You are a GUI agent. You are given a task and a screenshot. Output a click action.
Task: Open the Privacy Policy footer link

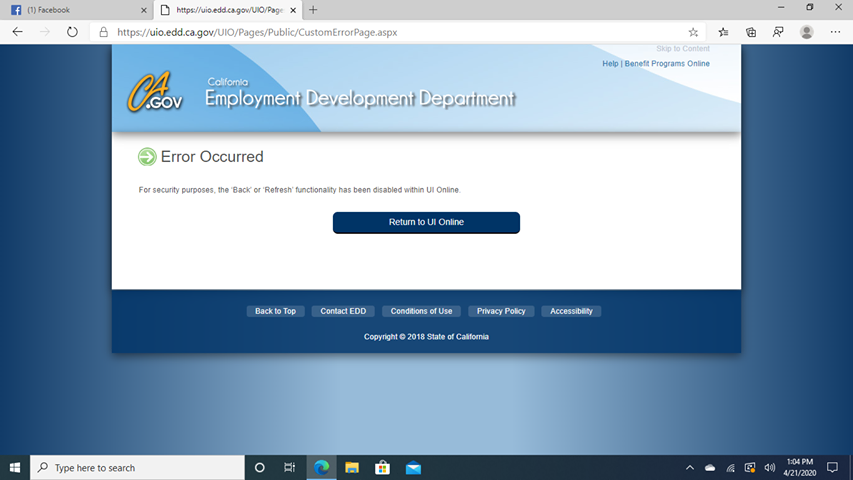click(x=501, y=311)
